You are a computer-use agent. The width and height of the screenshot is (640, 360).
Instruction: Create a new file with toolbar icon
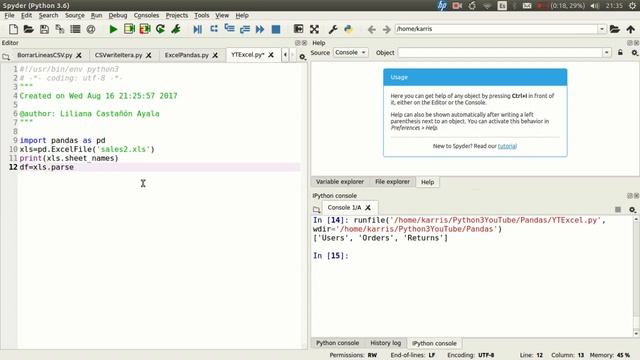coord(13,29)
